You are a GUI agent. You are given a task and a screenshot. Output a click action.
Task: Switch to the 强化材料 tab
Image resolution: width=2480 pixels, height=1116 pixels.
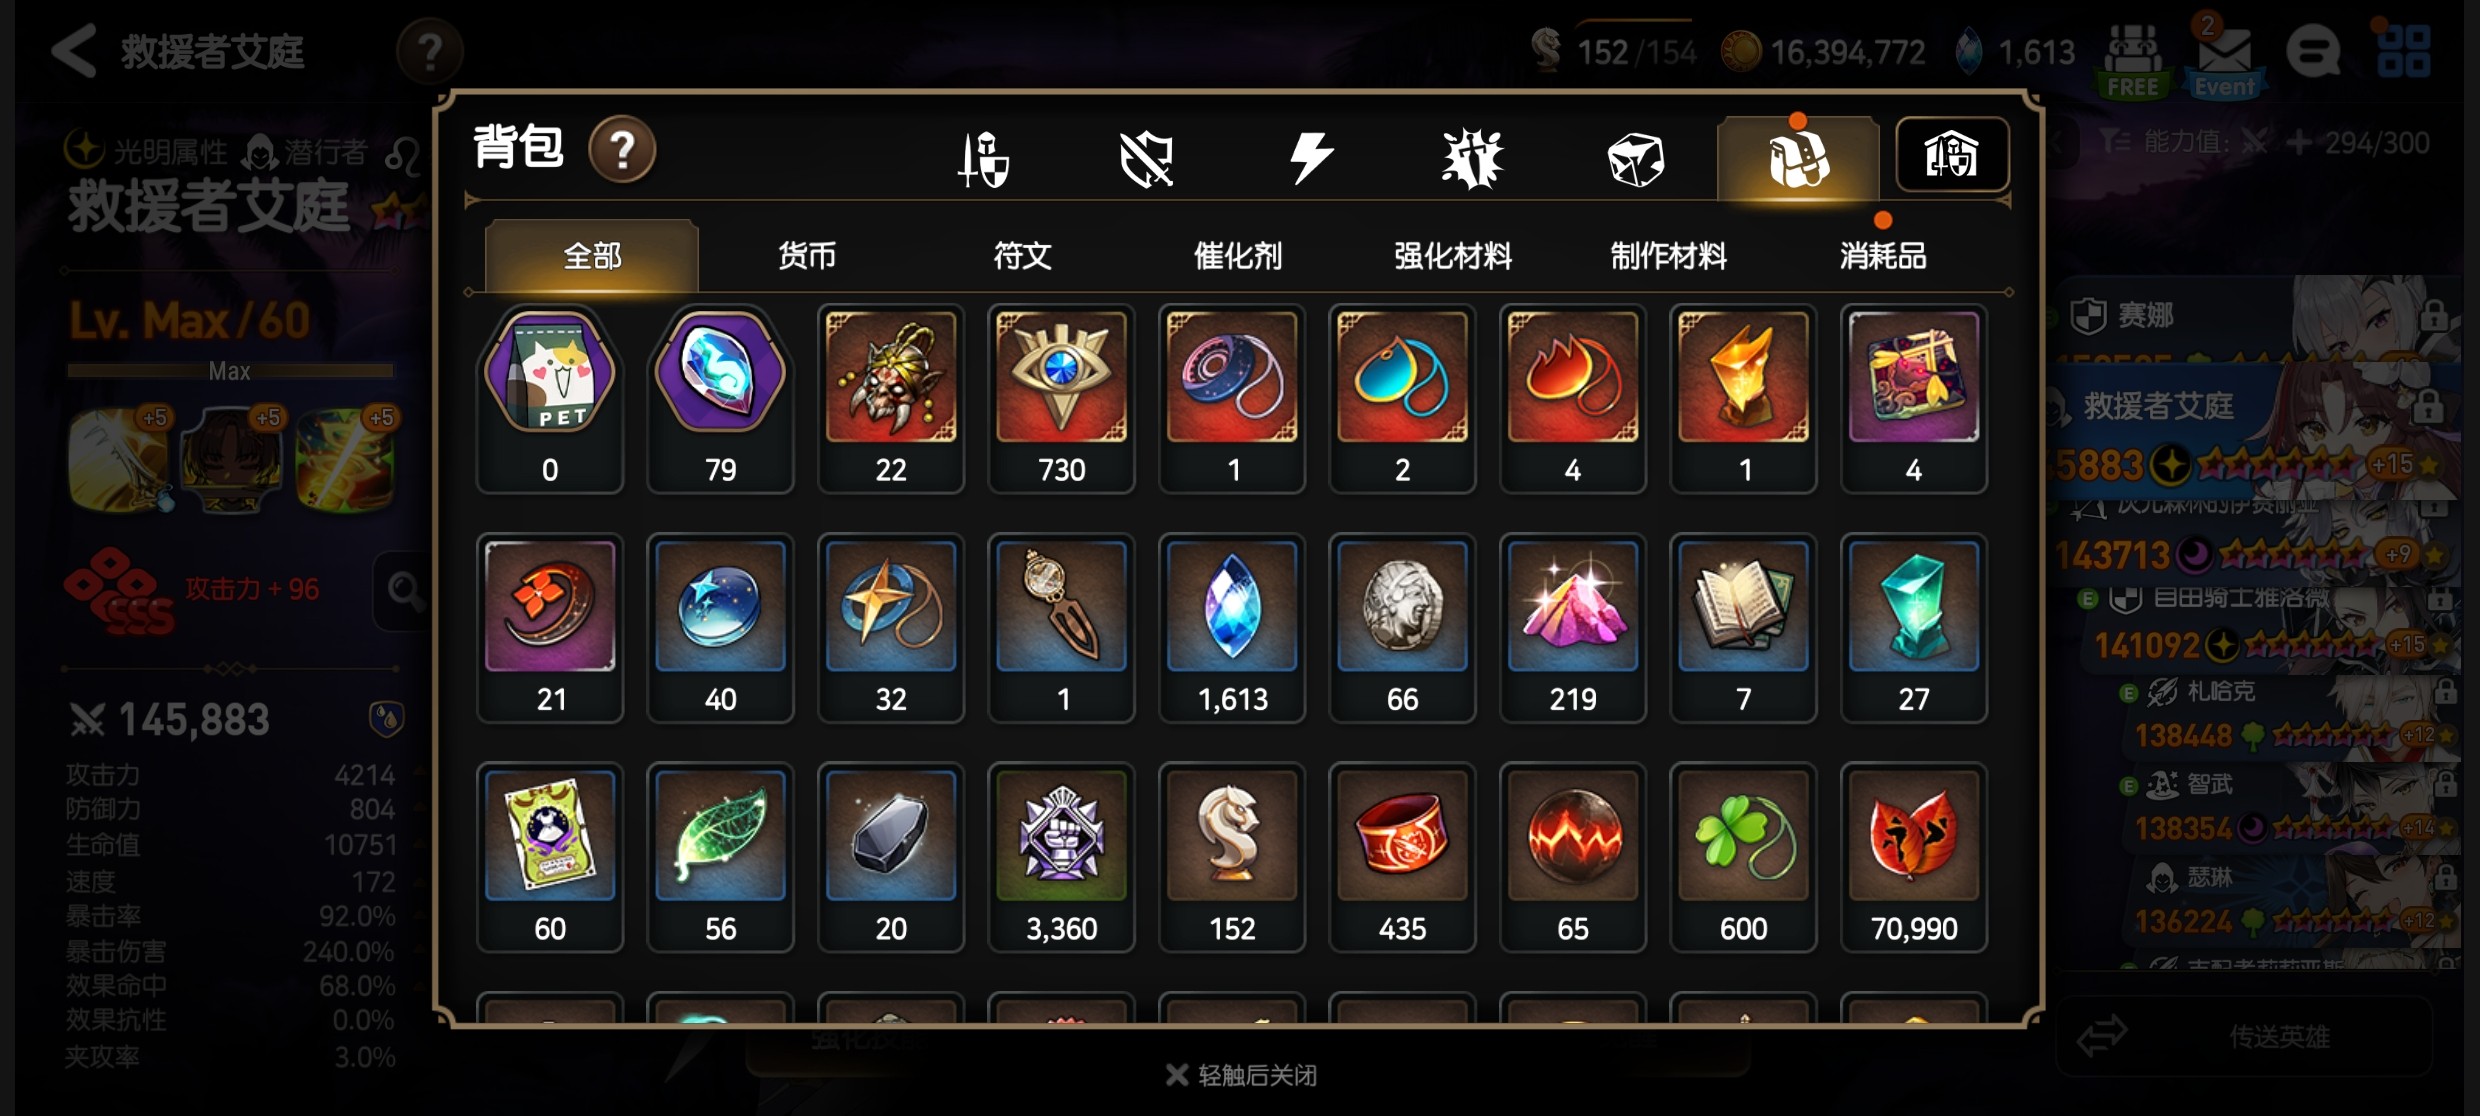click(x=1453, y=256)
